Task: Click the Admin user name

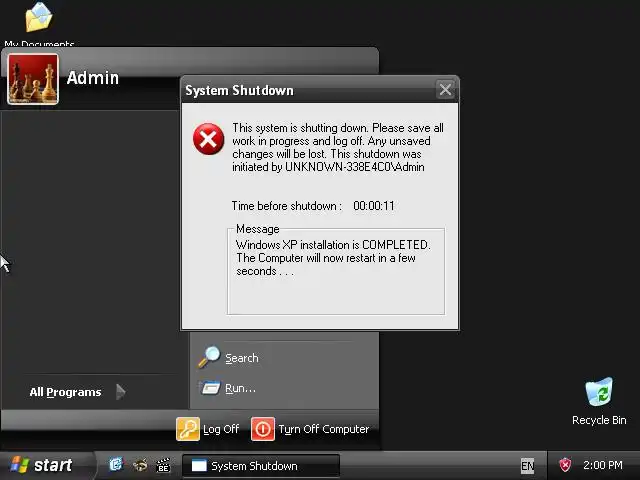Action: (x=93, y=78)
